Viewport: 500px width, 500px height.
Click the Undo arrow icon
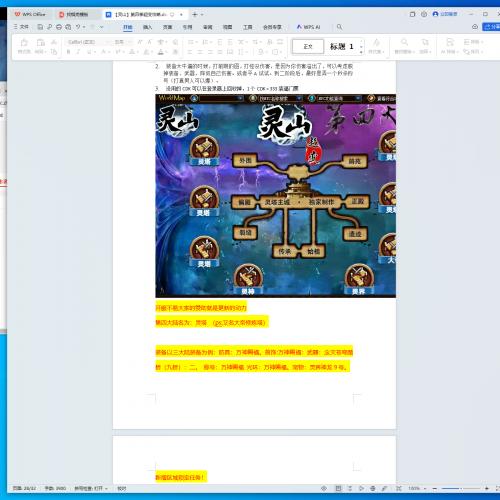click(x=78, y=27)
